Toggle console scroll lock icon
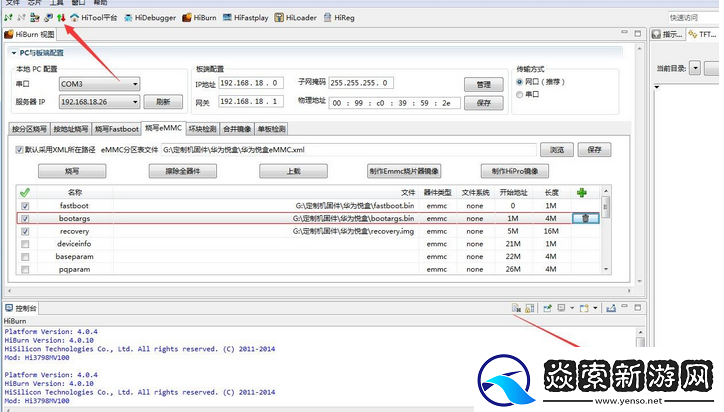Screen dimensions: 724x412 coord(530,308)
